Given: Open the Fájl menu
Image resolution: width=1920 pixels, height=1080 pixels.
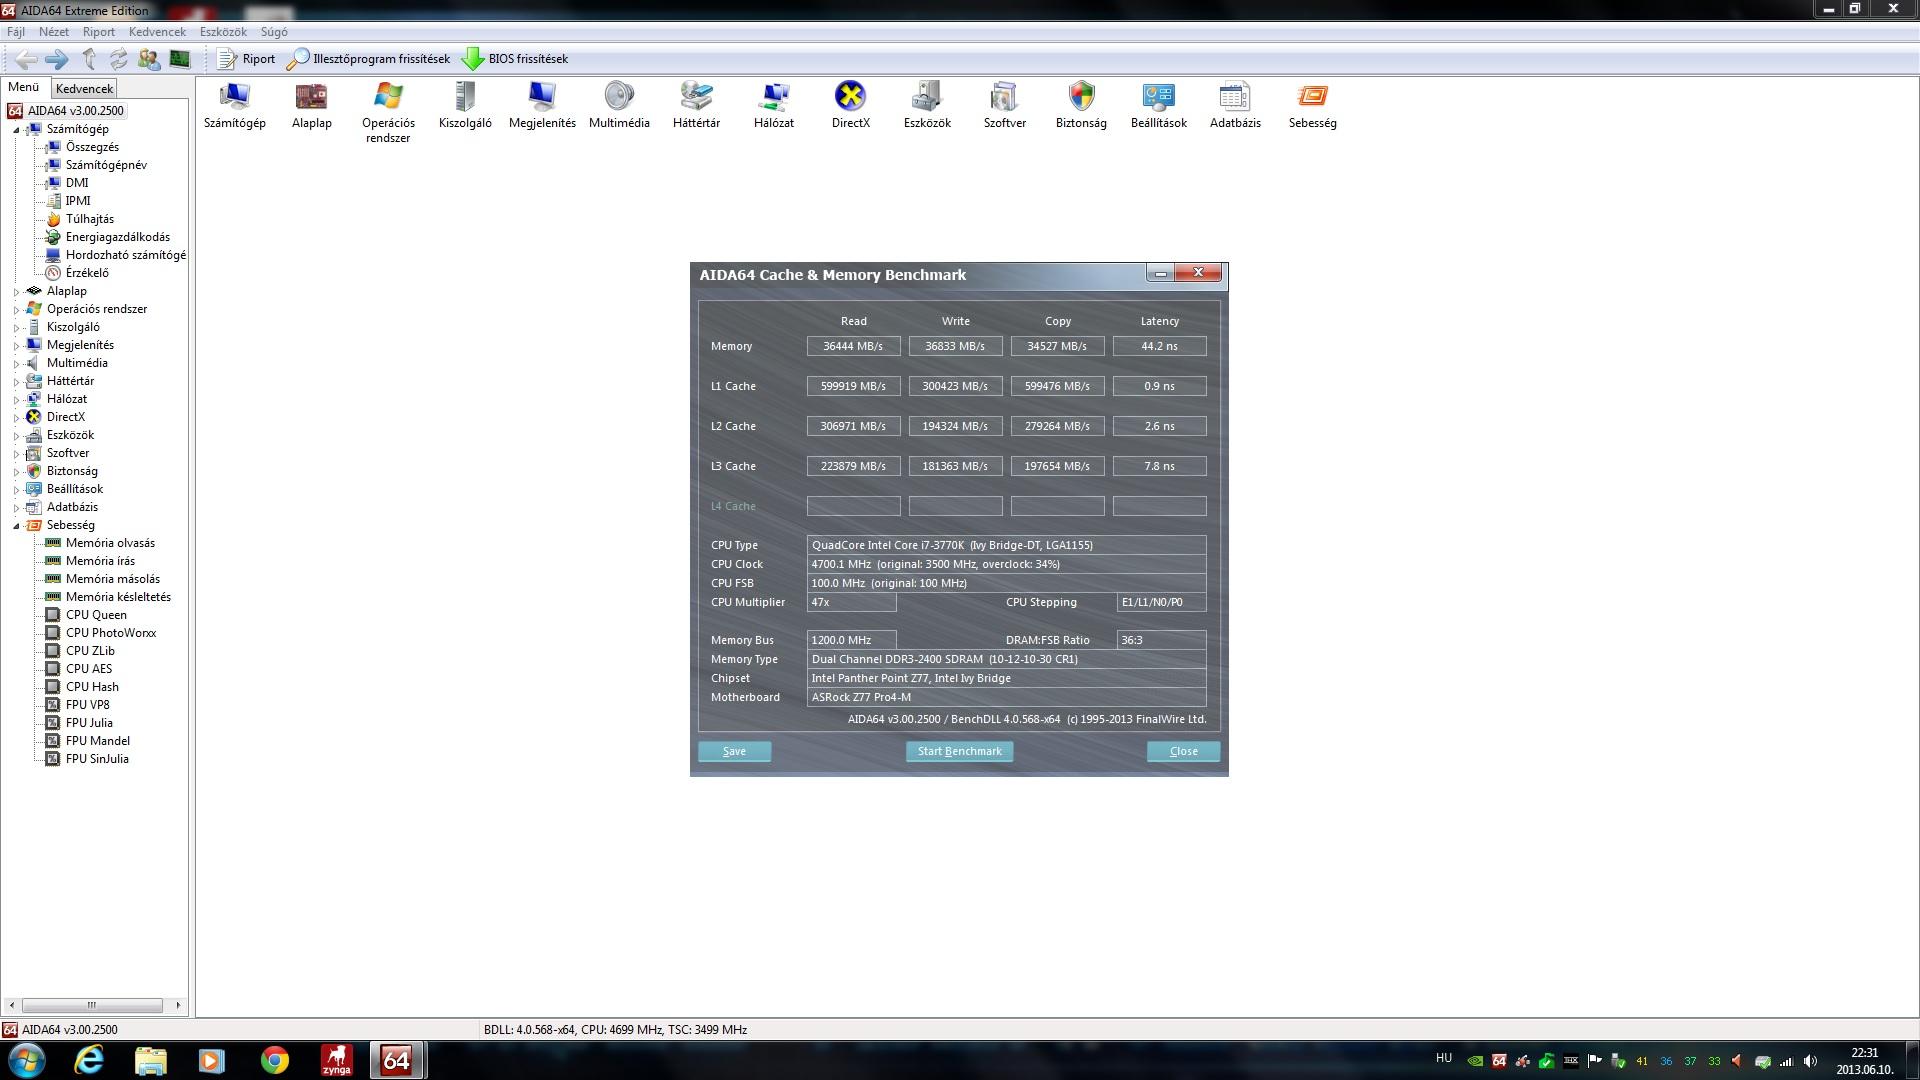Looking at the screenshot, I should (16, 32).
